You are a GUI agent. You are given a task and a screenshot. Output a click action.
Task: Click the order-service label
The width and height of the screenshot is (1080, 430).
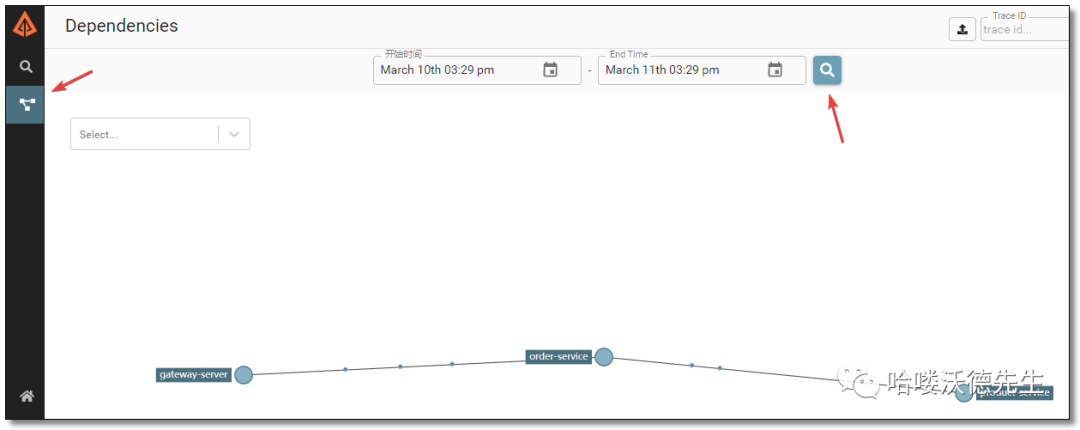558,357
